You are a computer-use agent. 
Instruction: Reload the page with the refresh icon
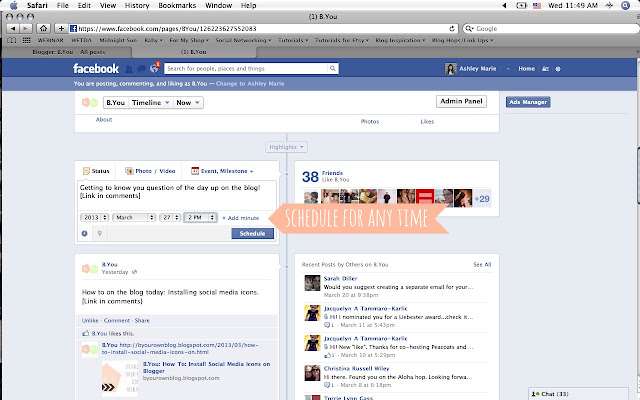(x=452, y=29)
